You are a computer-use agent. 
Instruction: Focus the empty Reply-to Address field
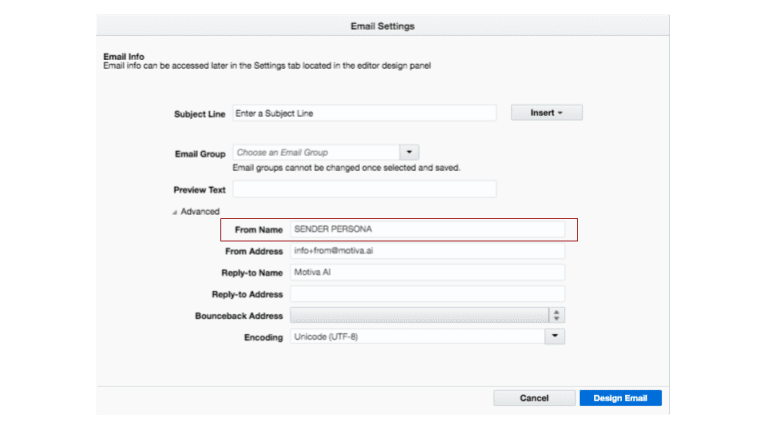click(427, 294)
